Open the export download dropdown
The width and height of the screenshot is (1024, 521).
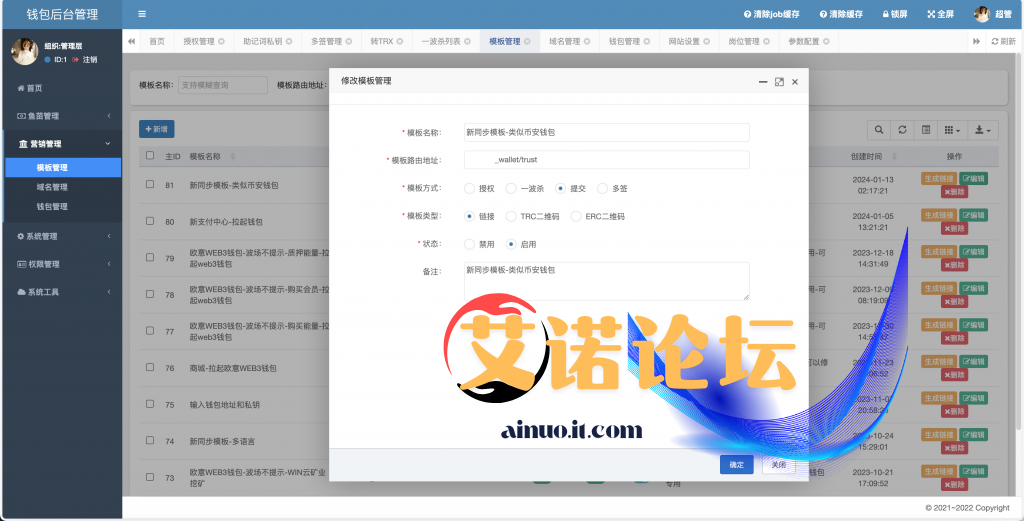983,130
